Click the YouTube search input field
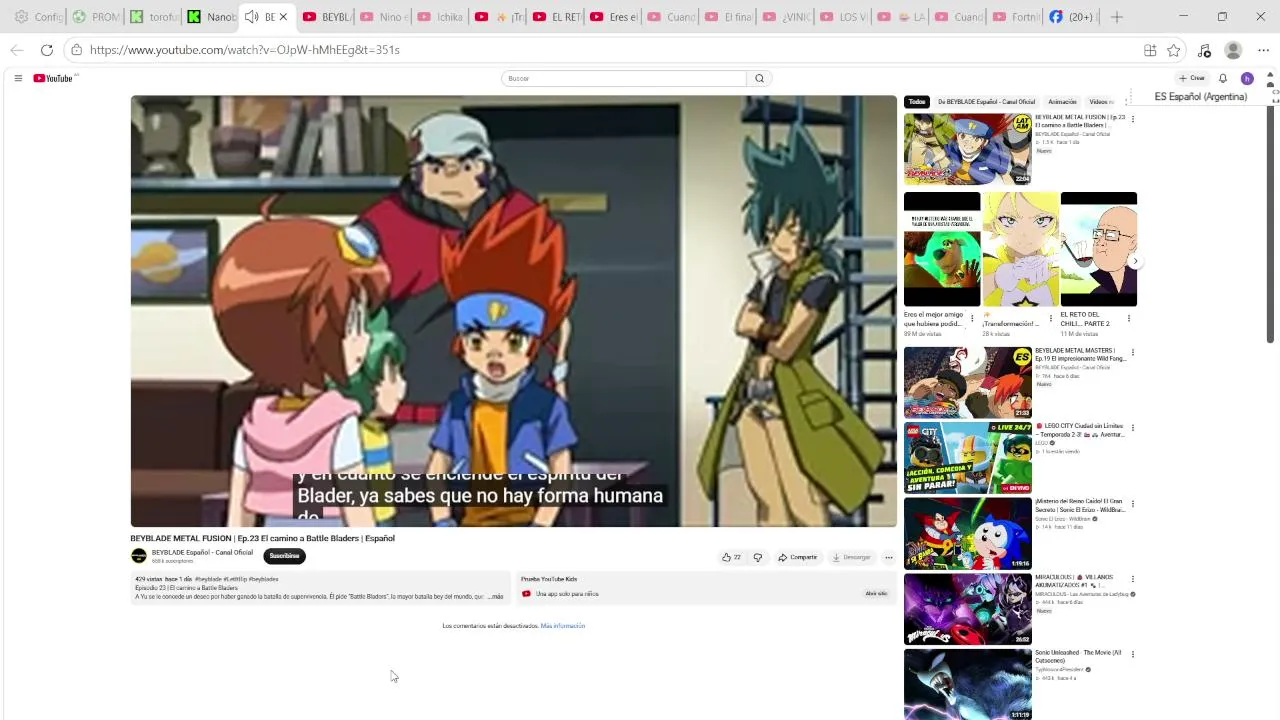This screenshot has width=1280, height=720. 624,78
